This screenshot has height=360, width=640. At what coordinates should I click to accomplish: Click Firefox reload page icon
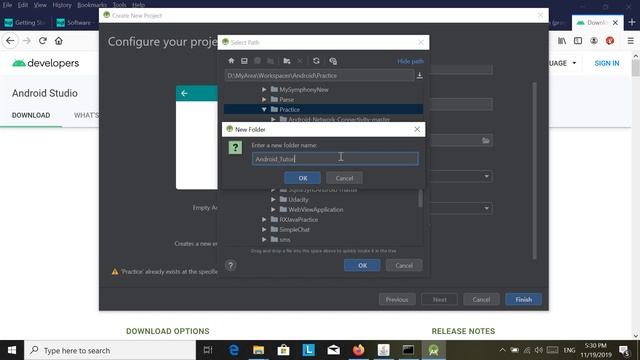tap(42, 41)
